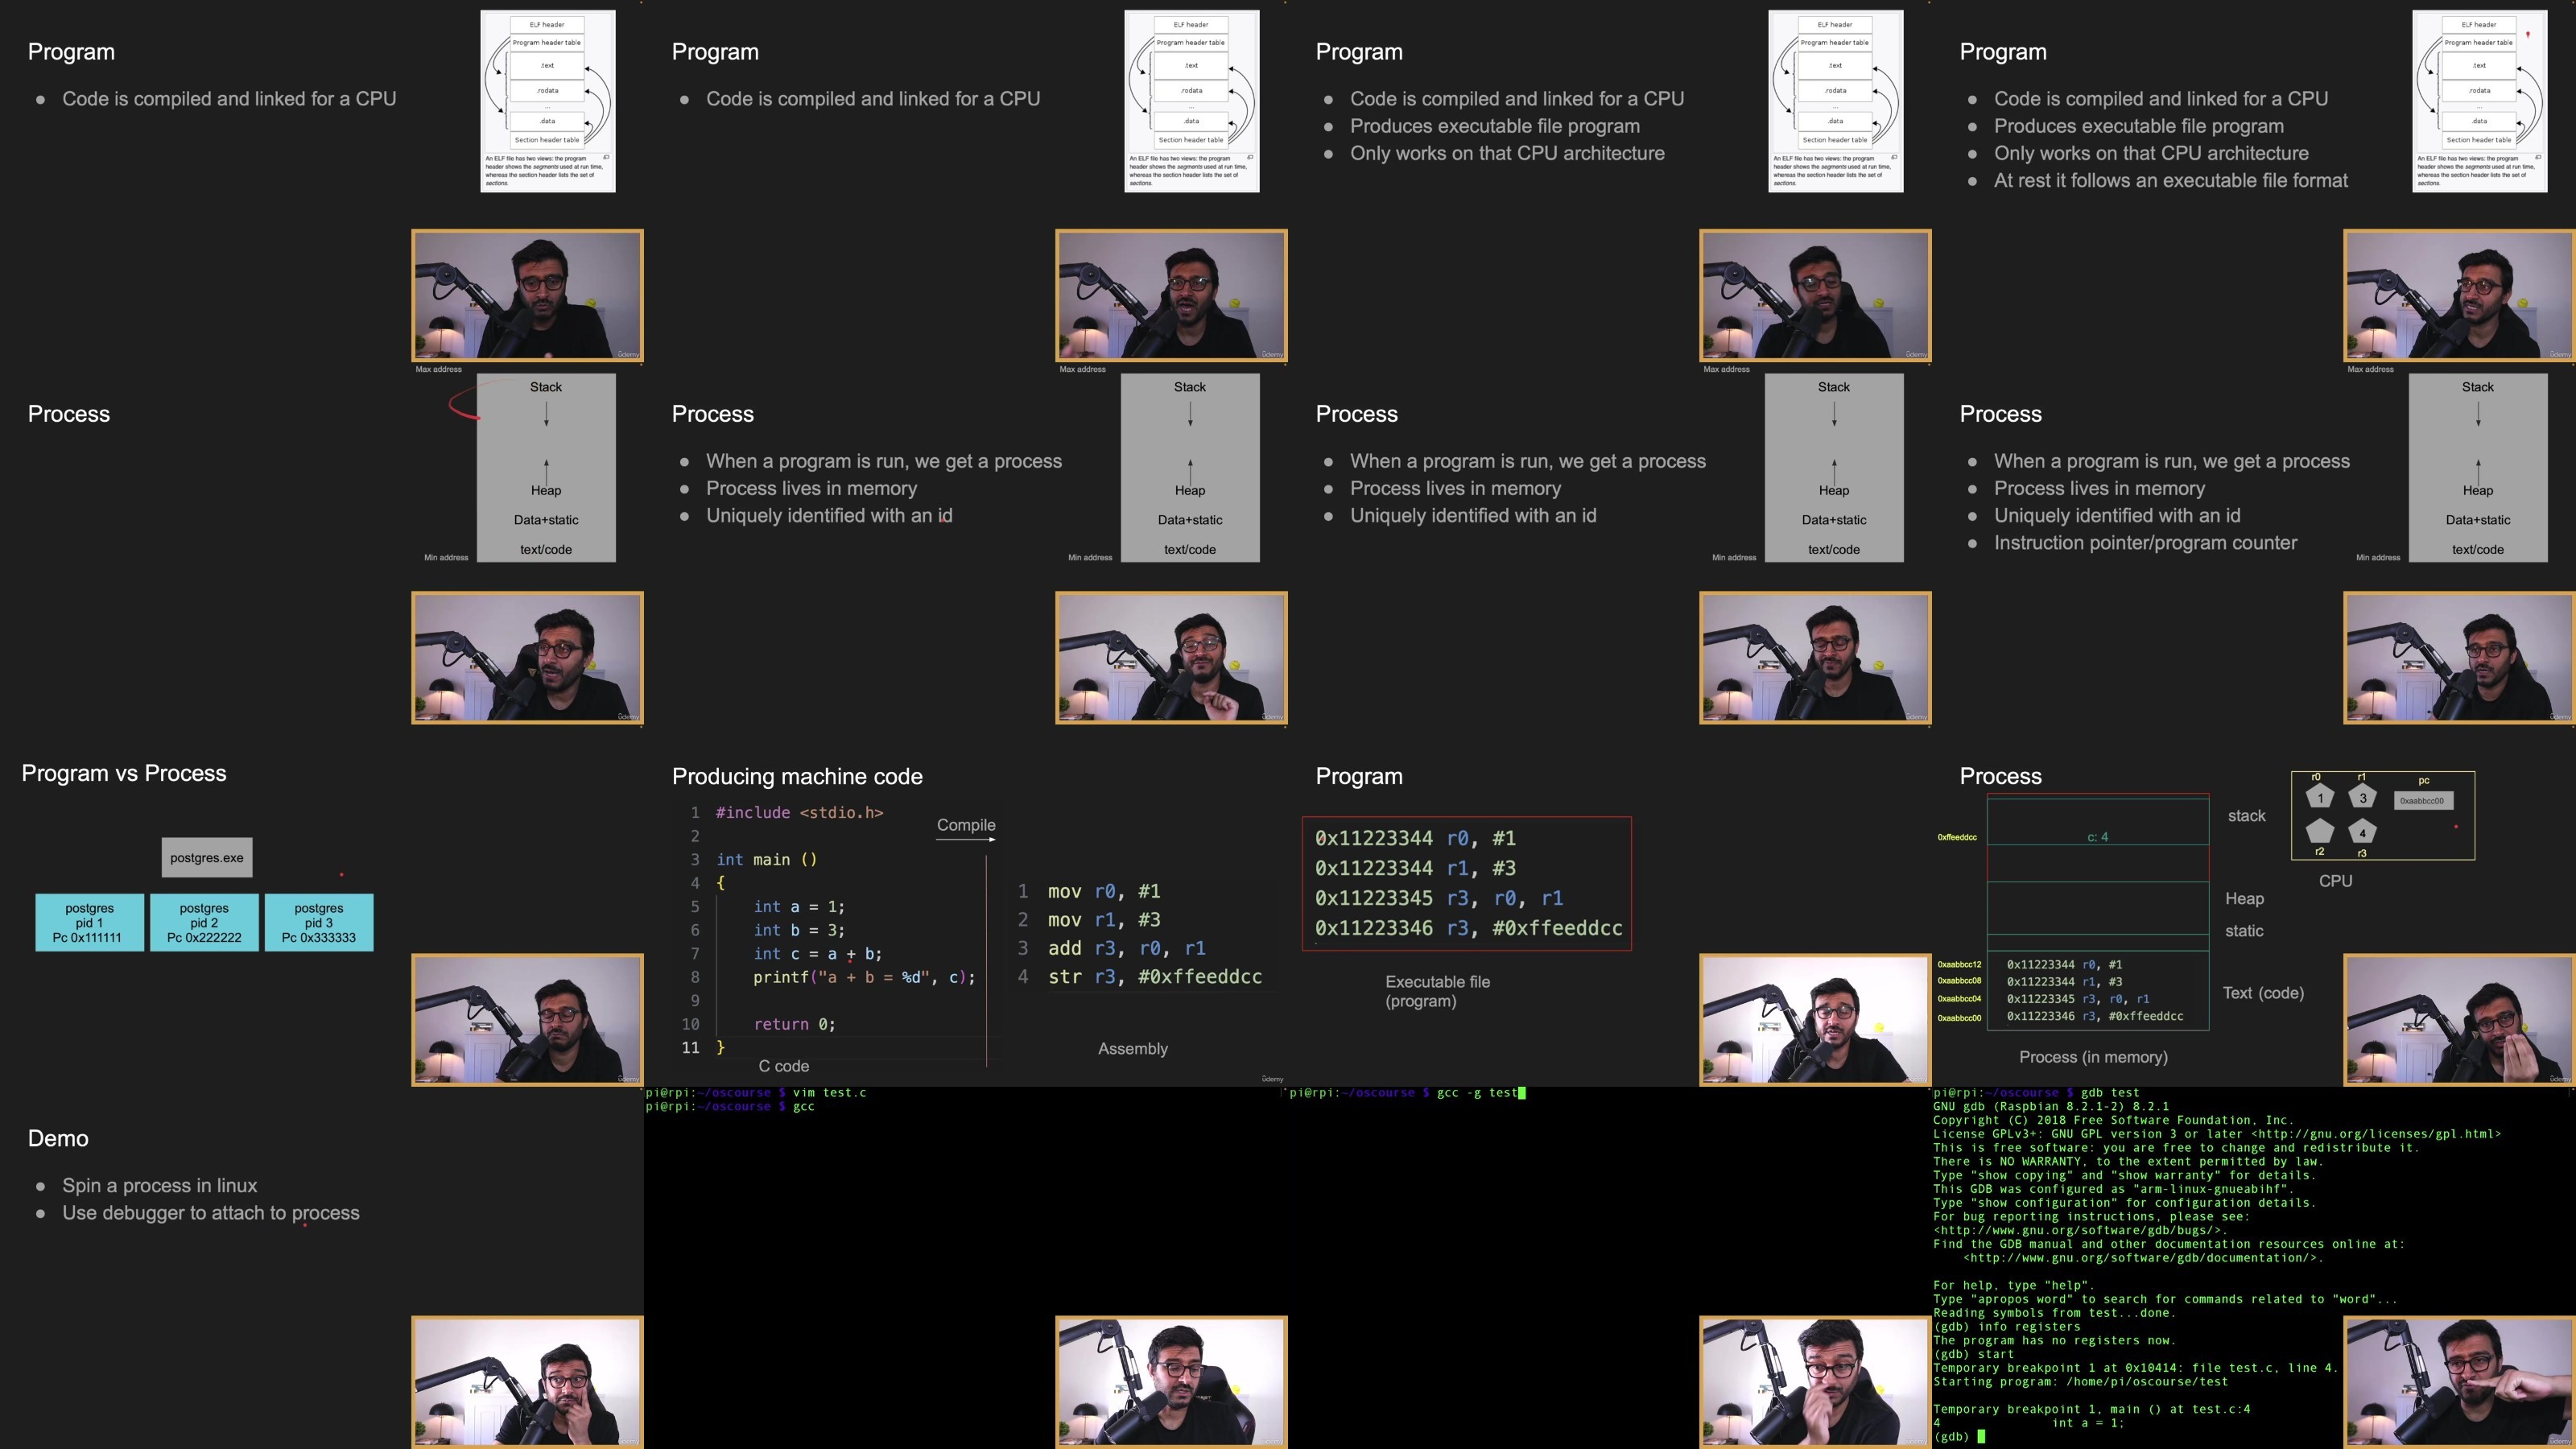
Task: Click the 'Compile' arrow label
Action: 966,825
